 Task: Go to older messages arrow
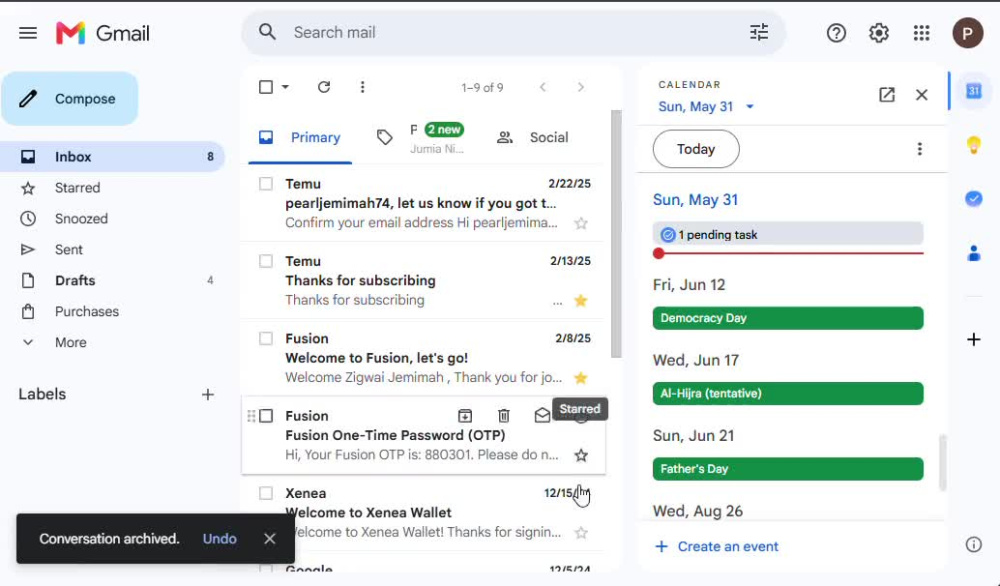coord(580,87)
